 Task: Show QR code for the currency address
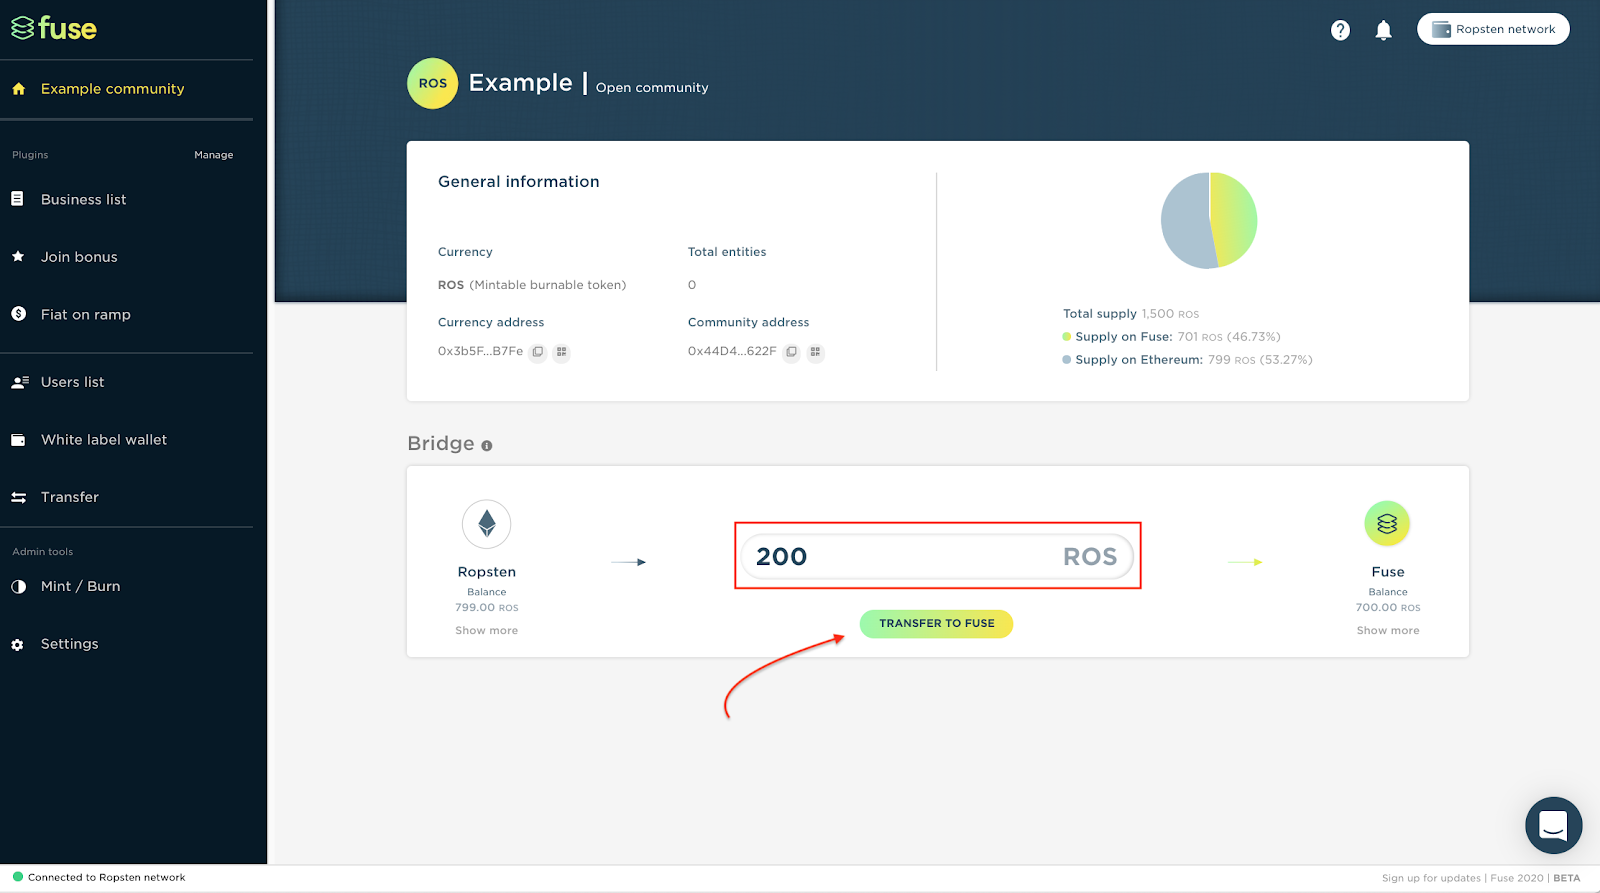pos(562,352)
